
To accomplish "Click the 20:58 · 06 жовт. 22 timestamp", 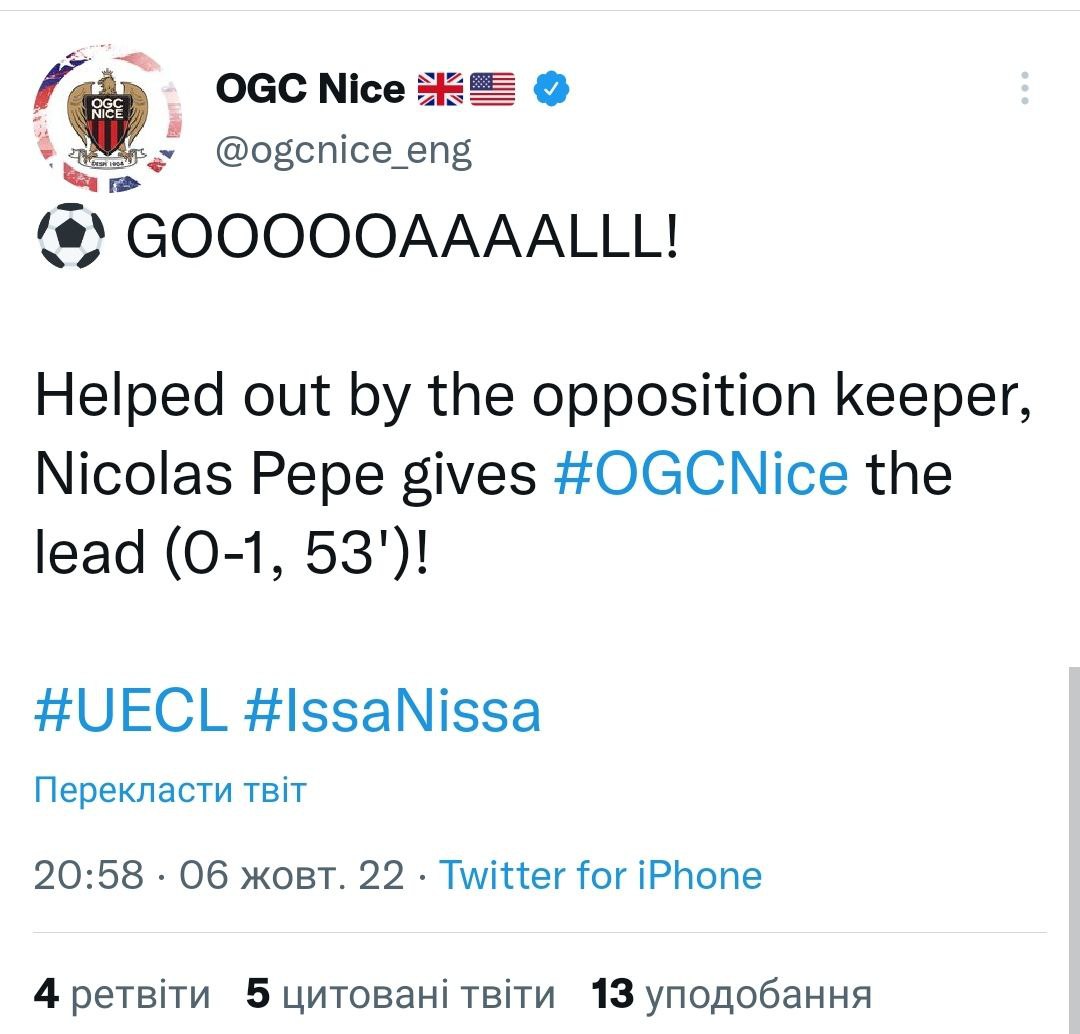I will (x=219, y=876).
